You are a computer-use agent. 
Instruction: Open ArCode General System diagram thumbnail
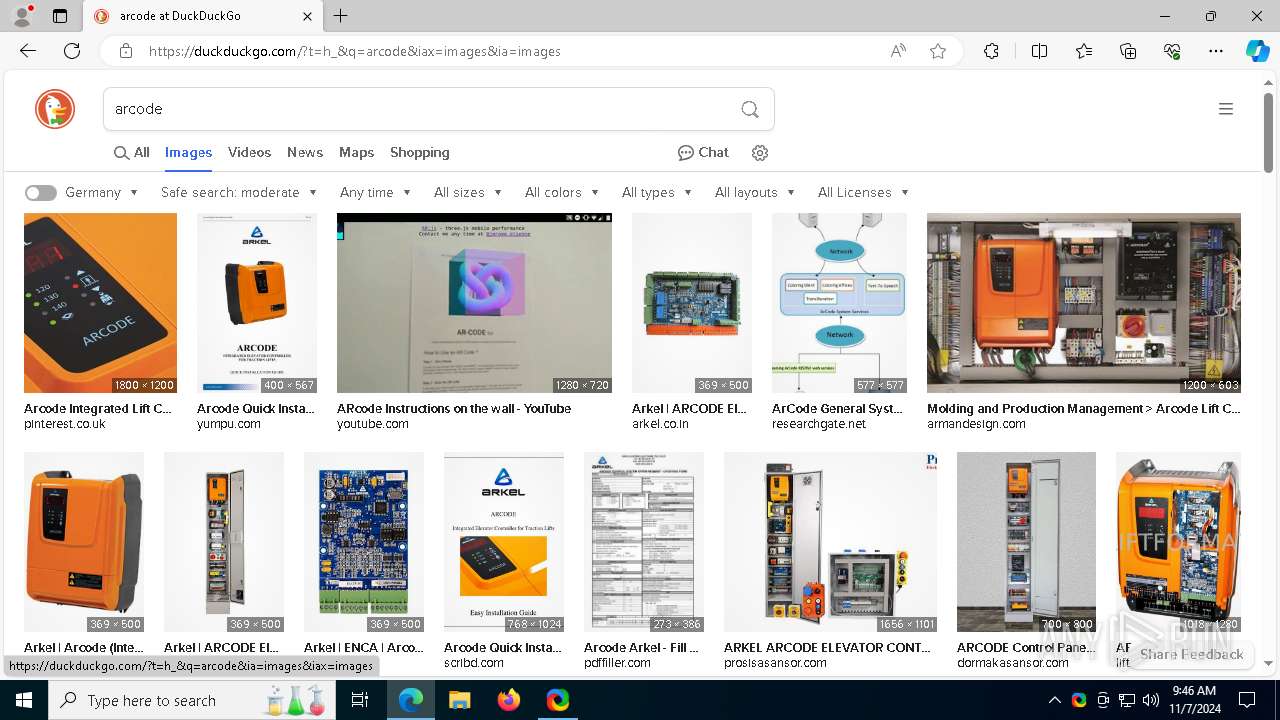pyautogui.click(x=839, y=303)
